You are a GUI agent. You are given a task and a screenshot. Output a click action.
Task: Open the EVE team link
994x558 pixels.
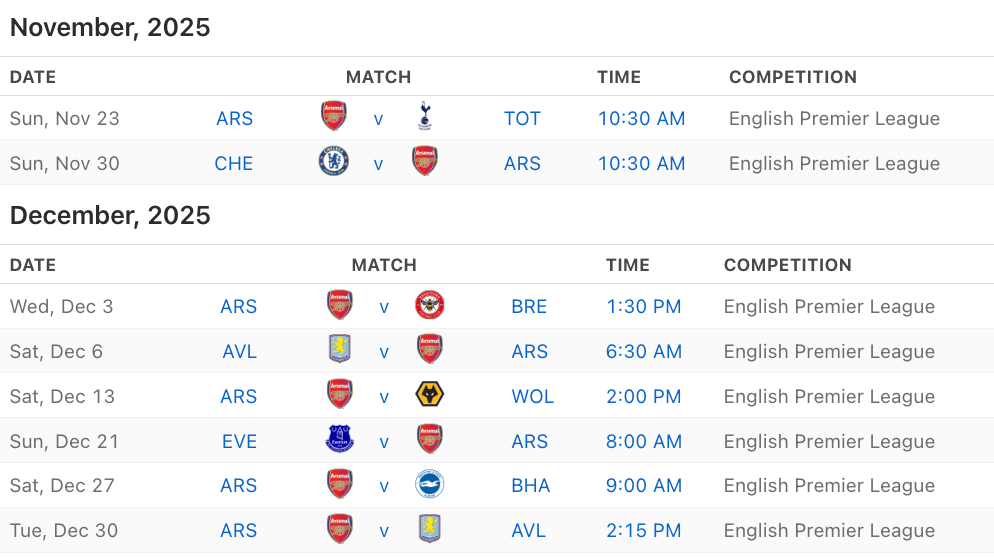coord(240,442)
